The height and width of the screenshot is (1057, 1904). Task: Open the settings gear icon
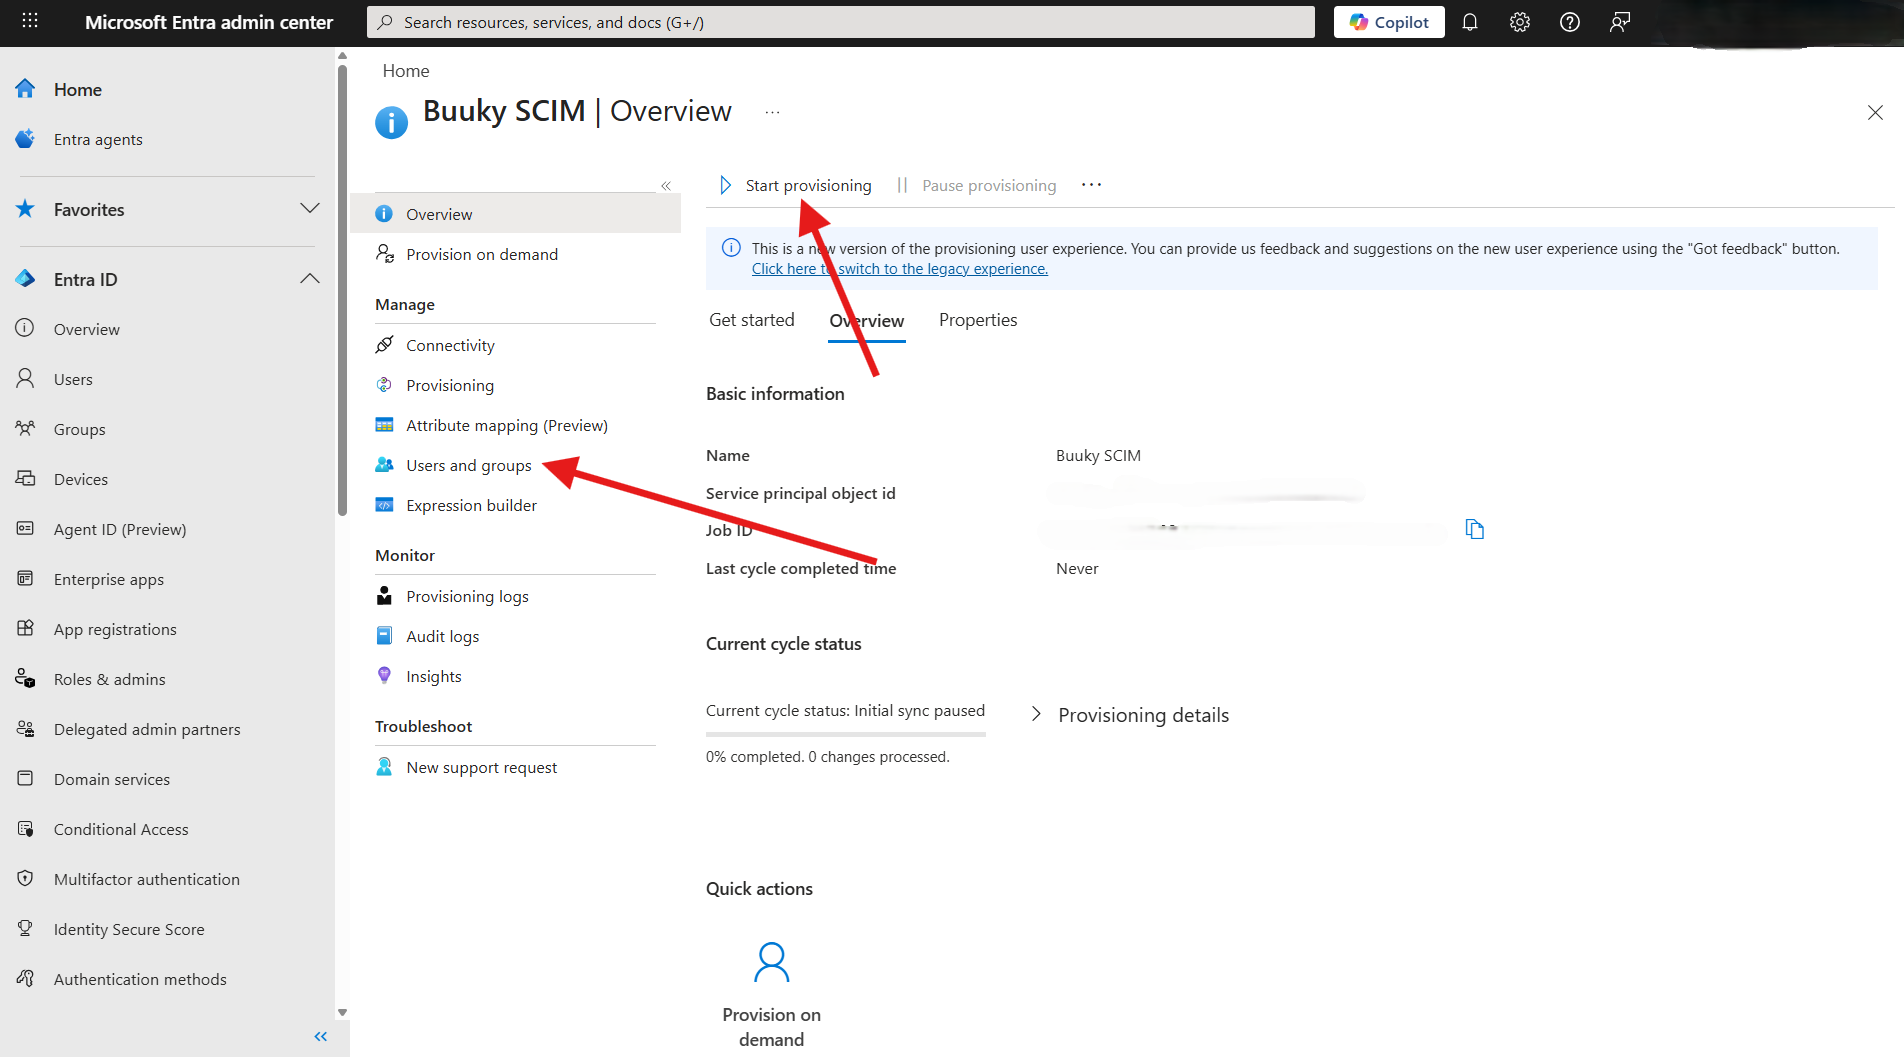coord(1519,22)
